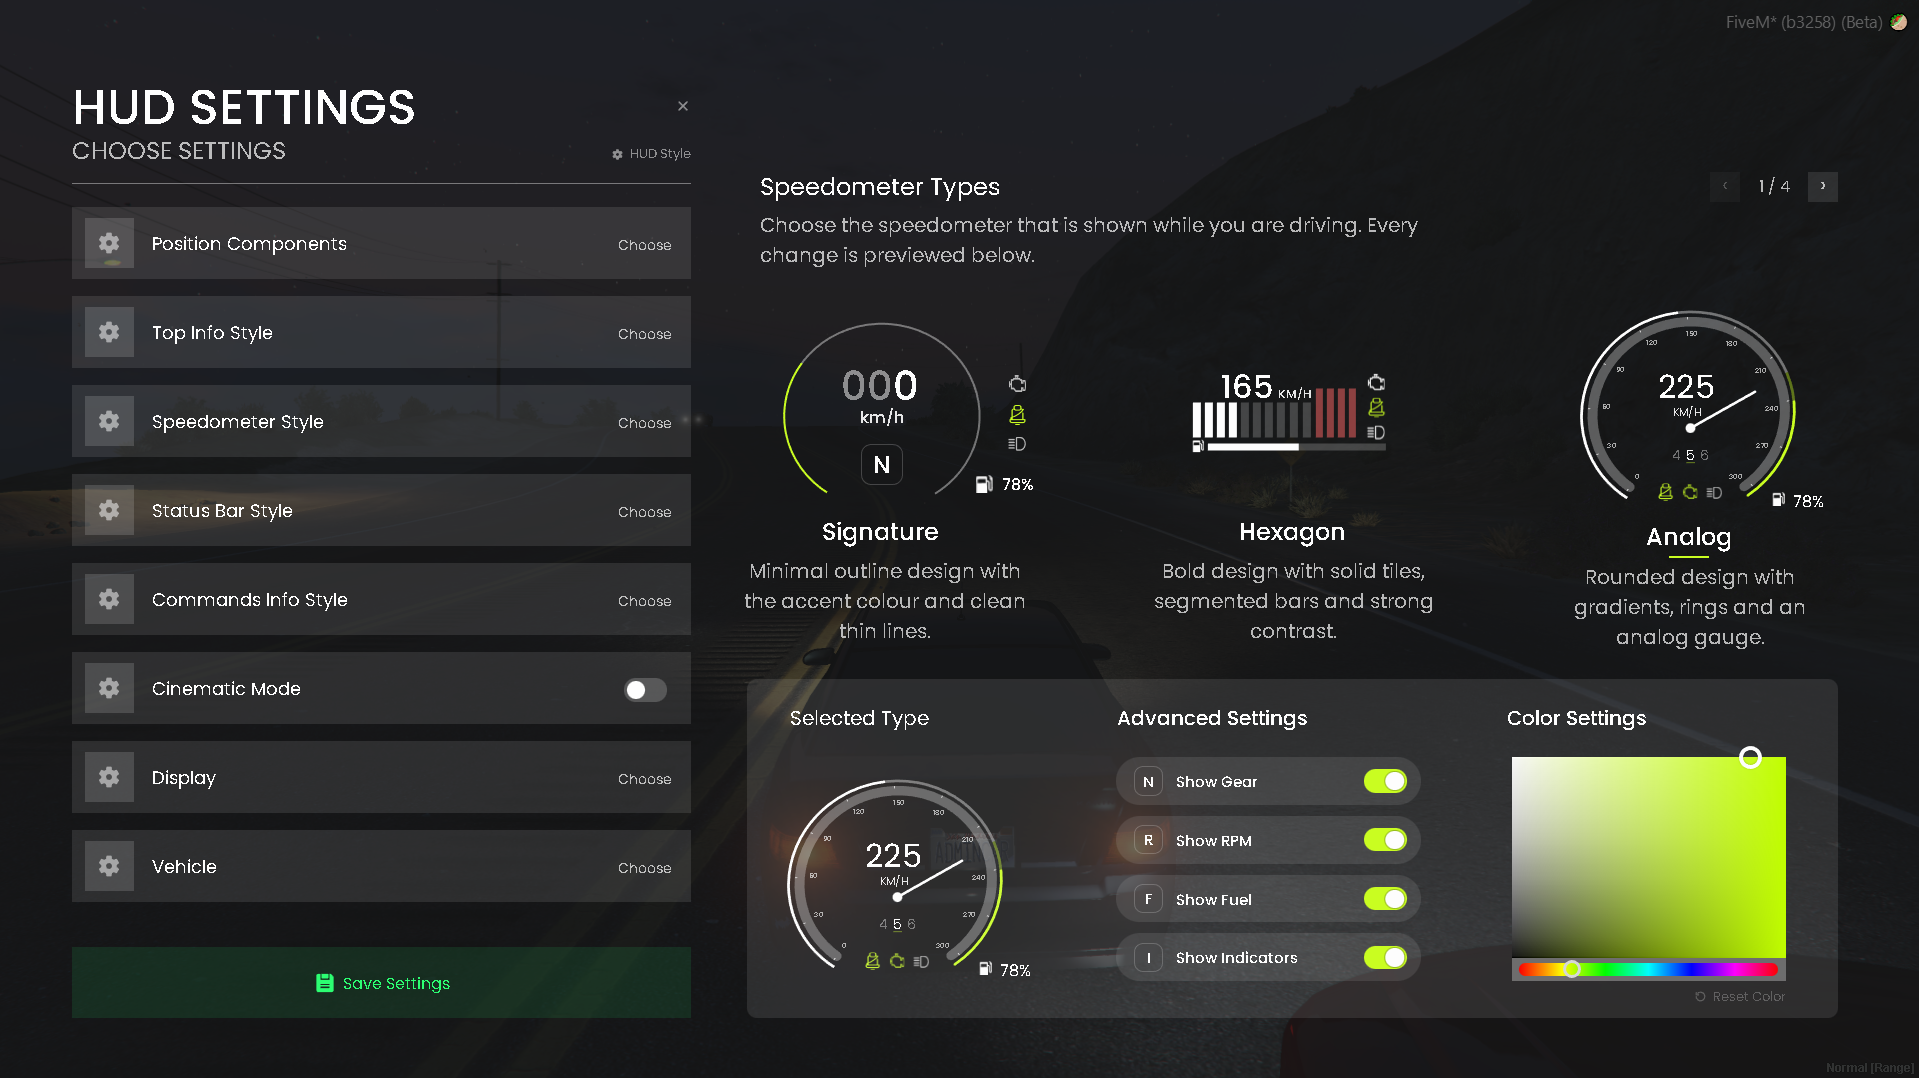Disable the Show RPM toggle
This screenshot has height=1078, width=1919.
point(1385,840)
